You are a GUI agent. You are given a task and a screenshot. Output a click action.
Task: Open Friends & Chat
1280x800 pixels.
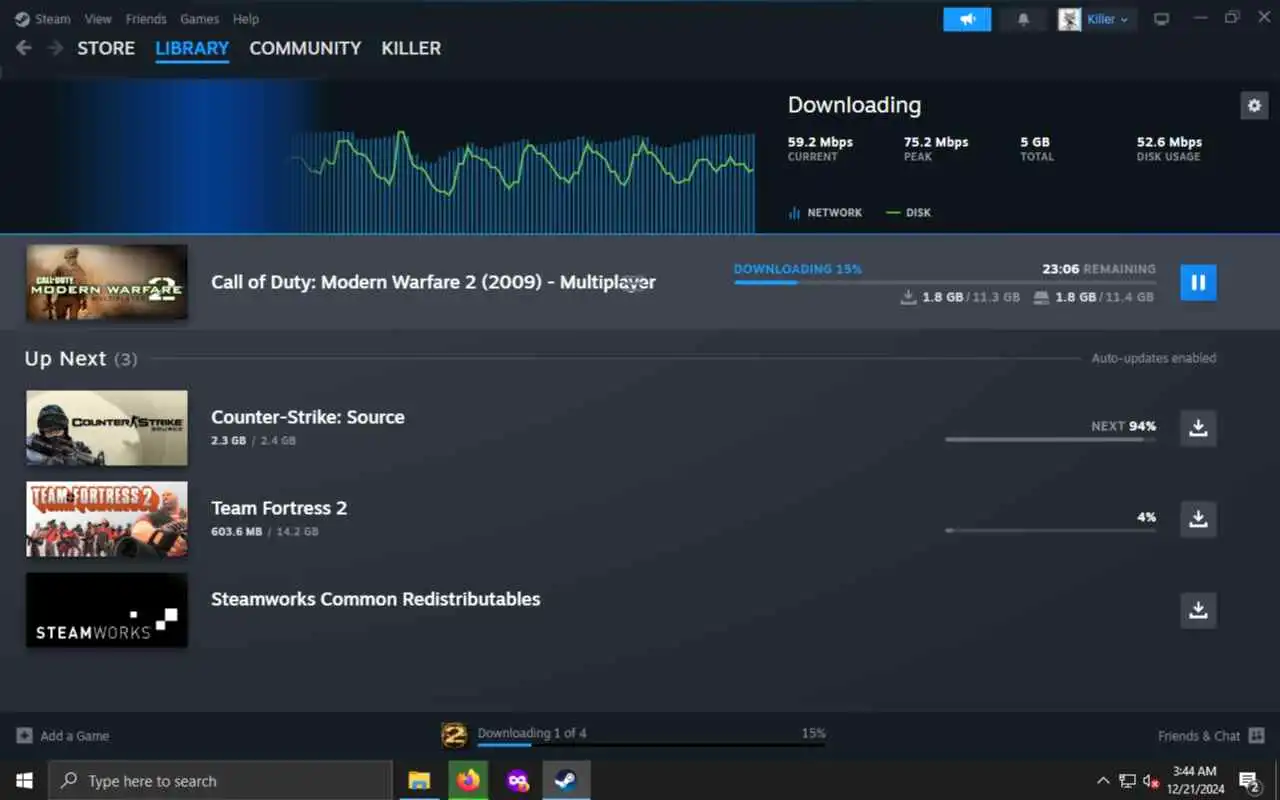point(1209,736)
